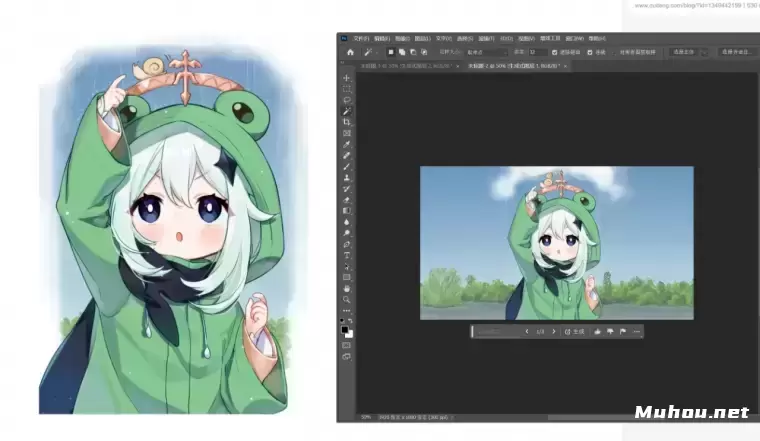Choose Intersect with Selection mode

click(x=424, y=52)
